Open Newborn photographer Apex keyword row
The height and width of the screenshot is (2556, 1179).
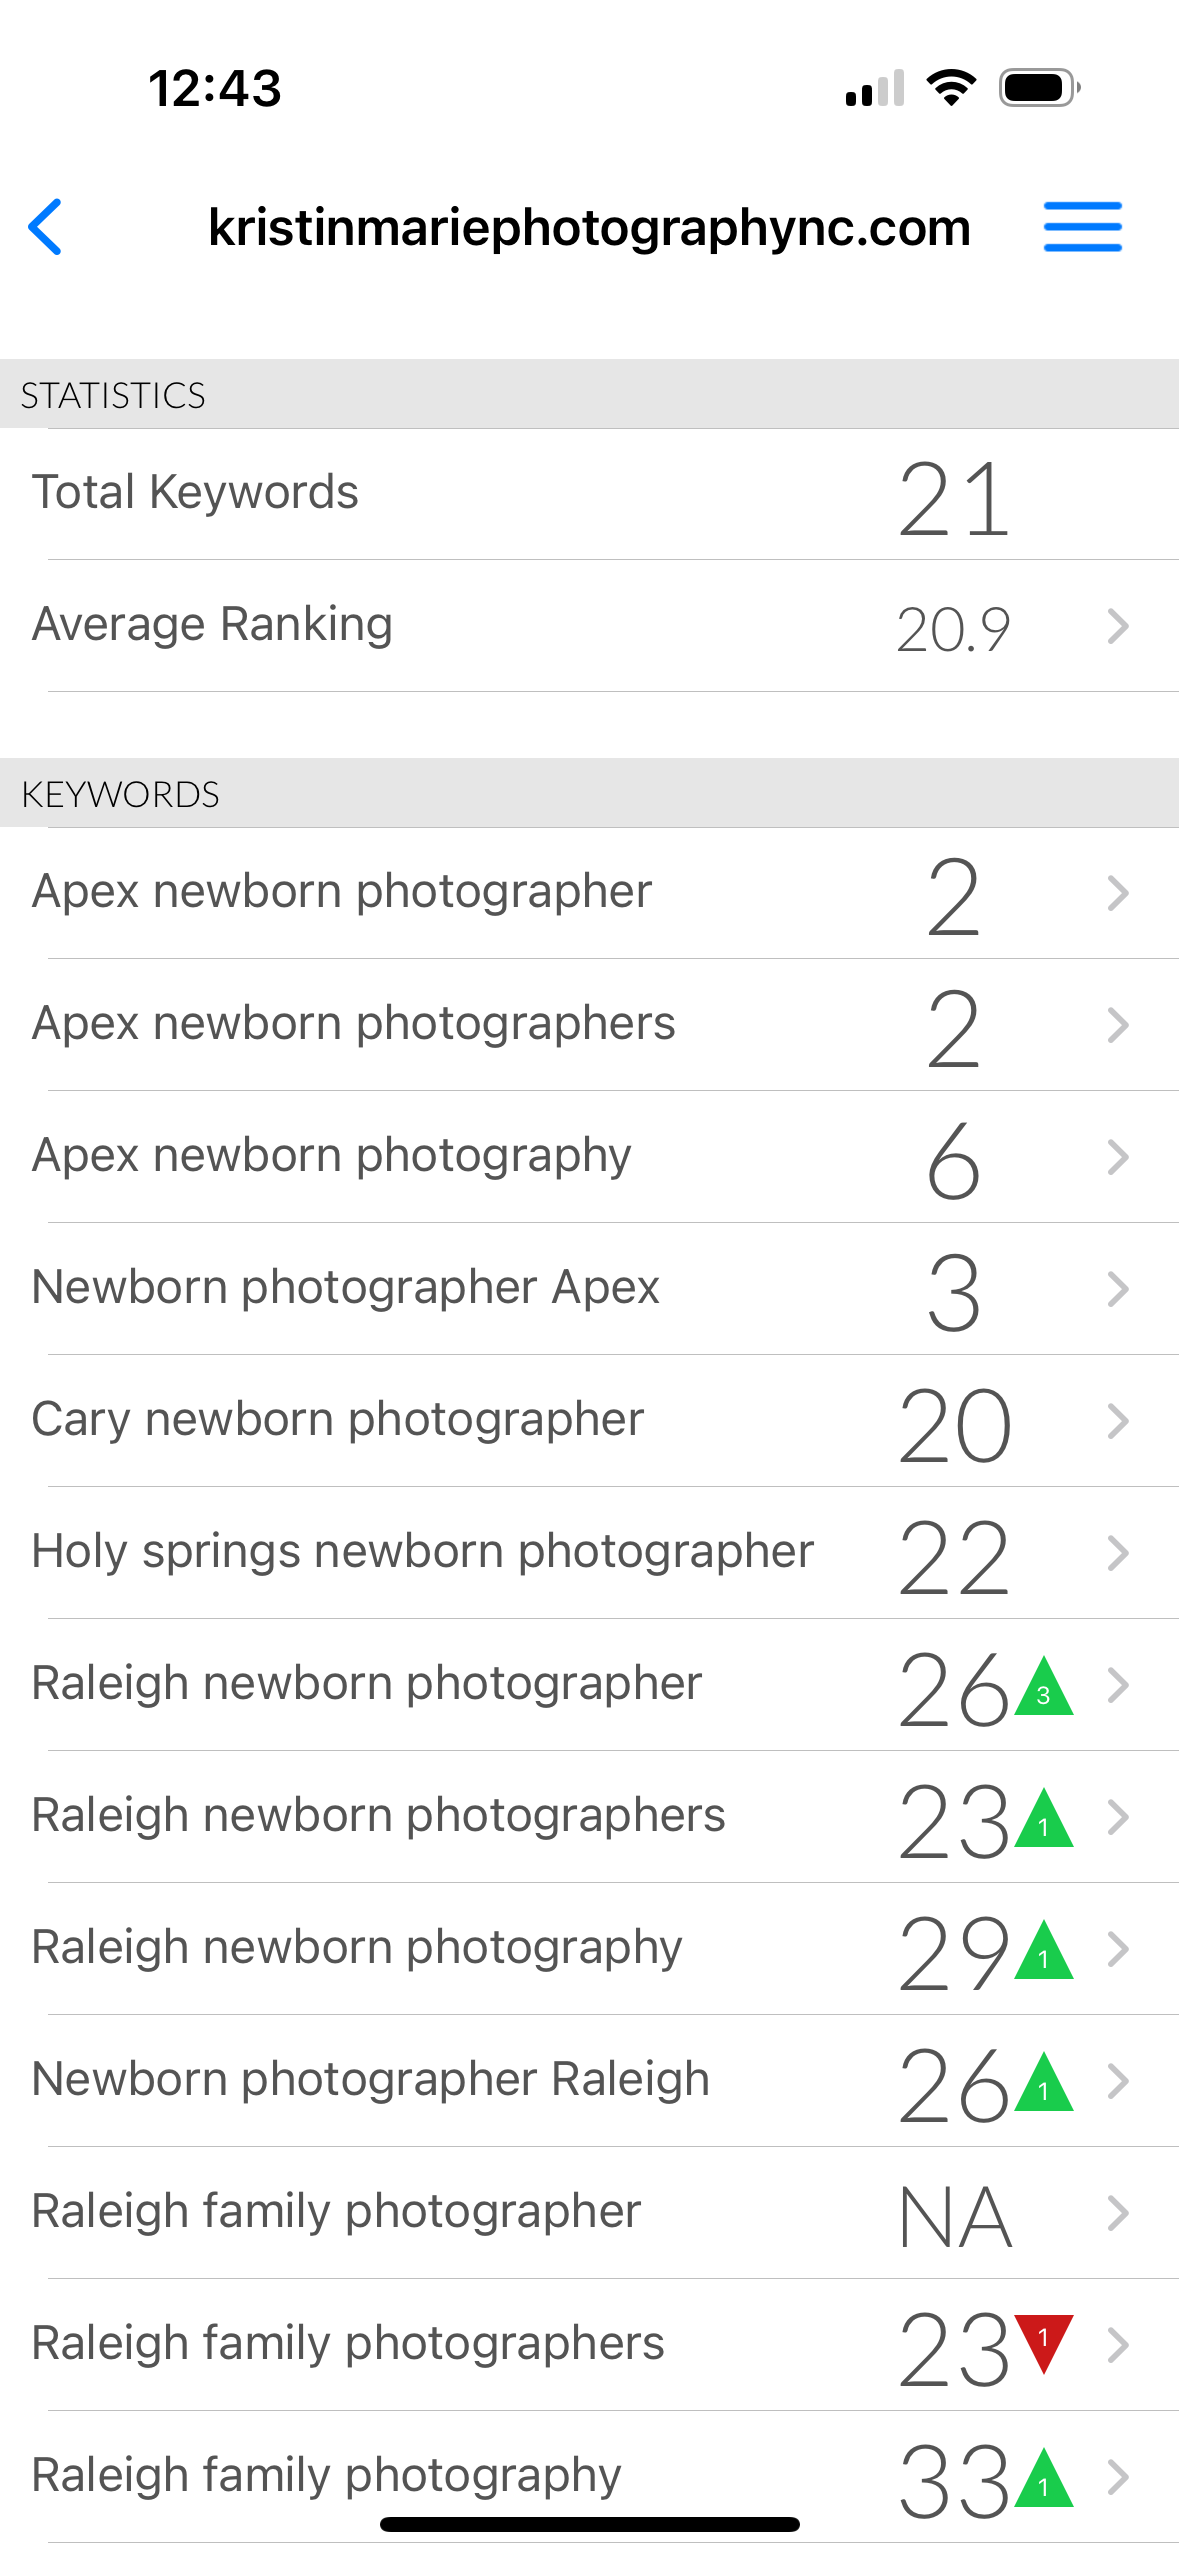(x=346, y=1288)
